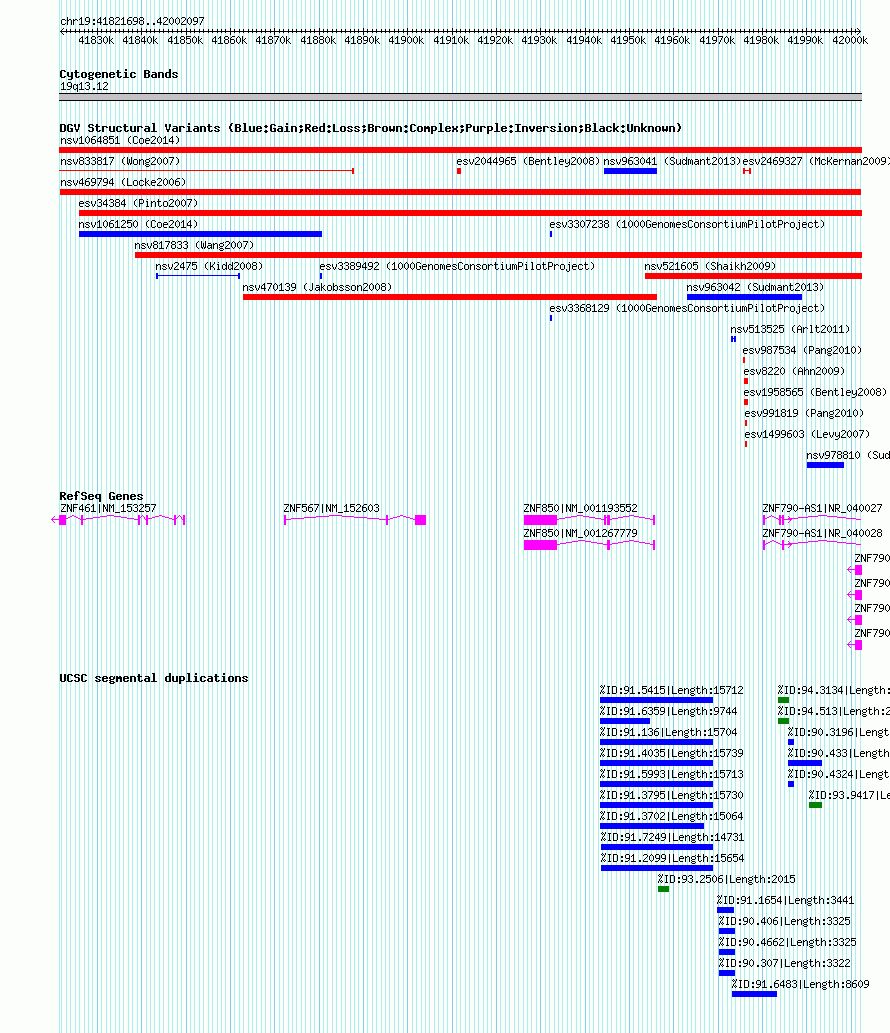Click the esv987534 (Pang2010) variant label
Screen dimensions: 890x1033
802,351
